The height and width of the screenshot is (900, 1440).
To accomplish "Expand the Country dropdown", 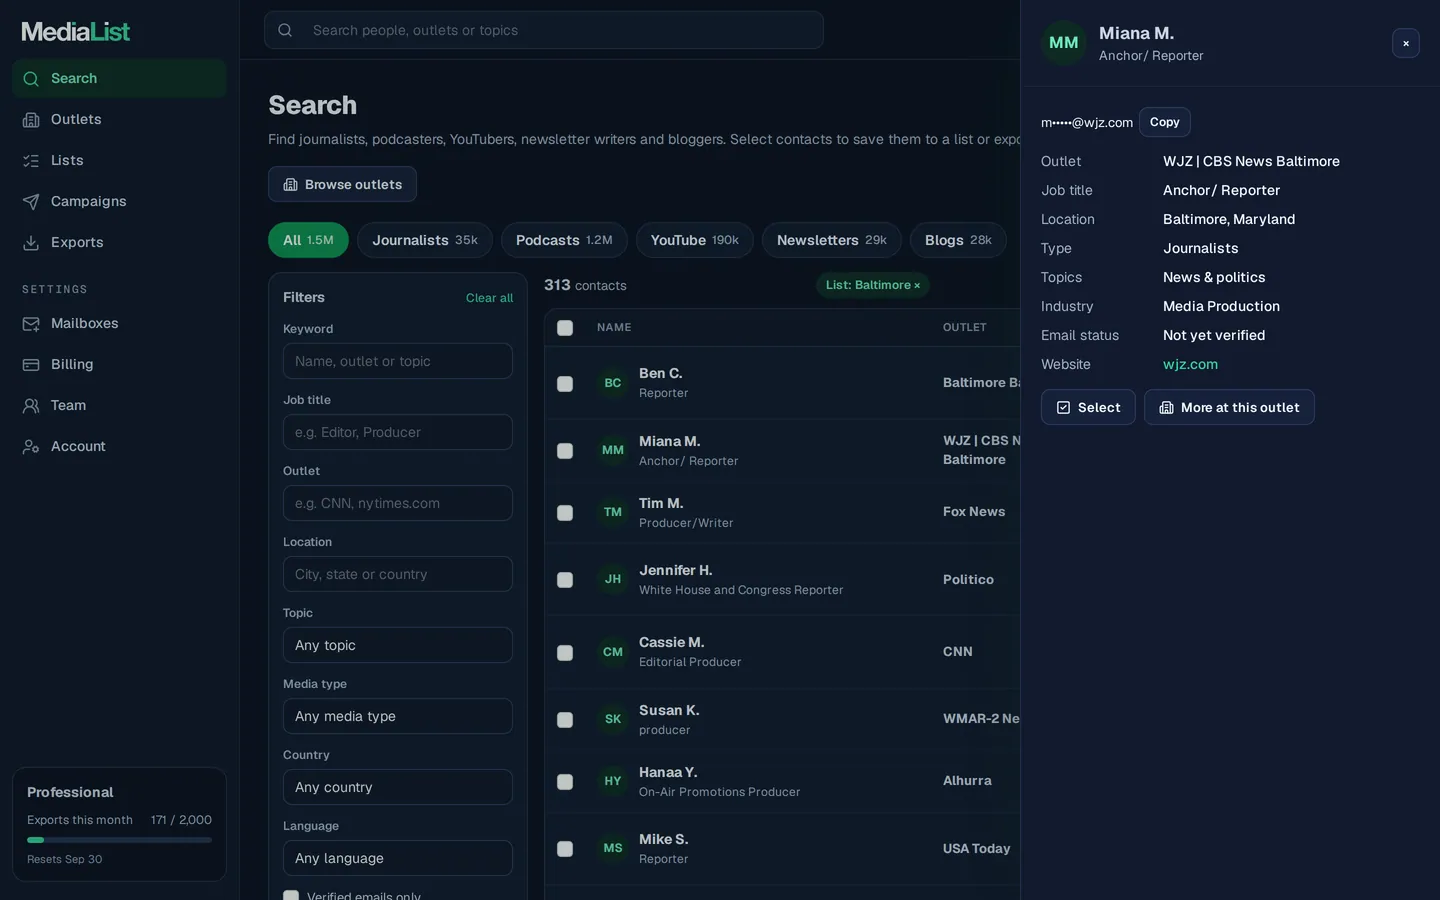I will pos(398,787).
